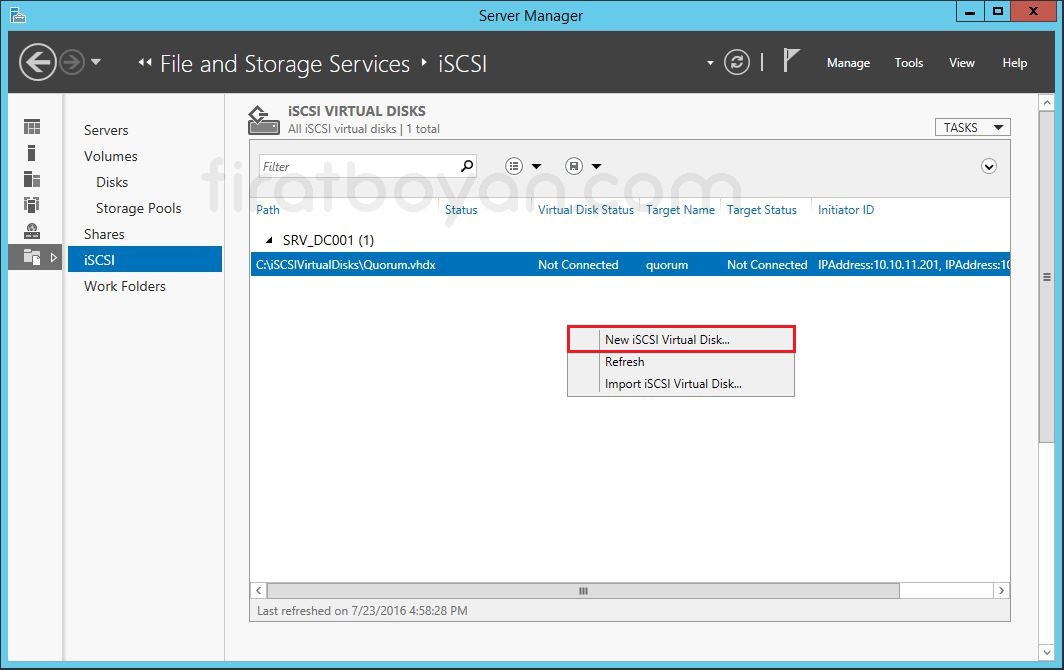Image resolution: width=1064 pixels, height=670 pixels.
Task: Open the fourth sidebar role icon above File and Storage
Action: point(32,204)
